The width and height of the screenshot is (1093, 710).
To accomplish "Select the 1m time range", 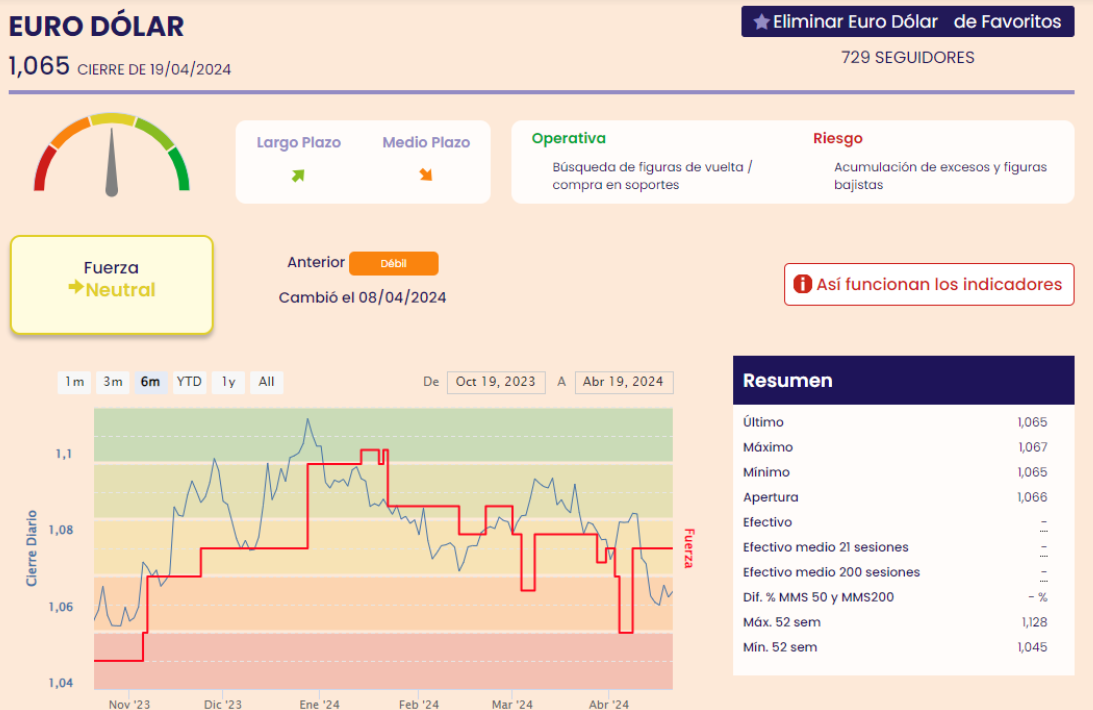I will point(74,382).
